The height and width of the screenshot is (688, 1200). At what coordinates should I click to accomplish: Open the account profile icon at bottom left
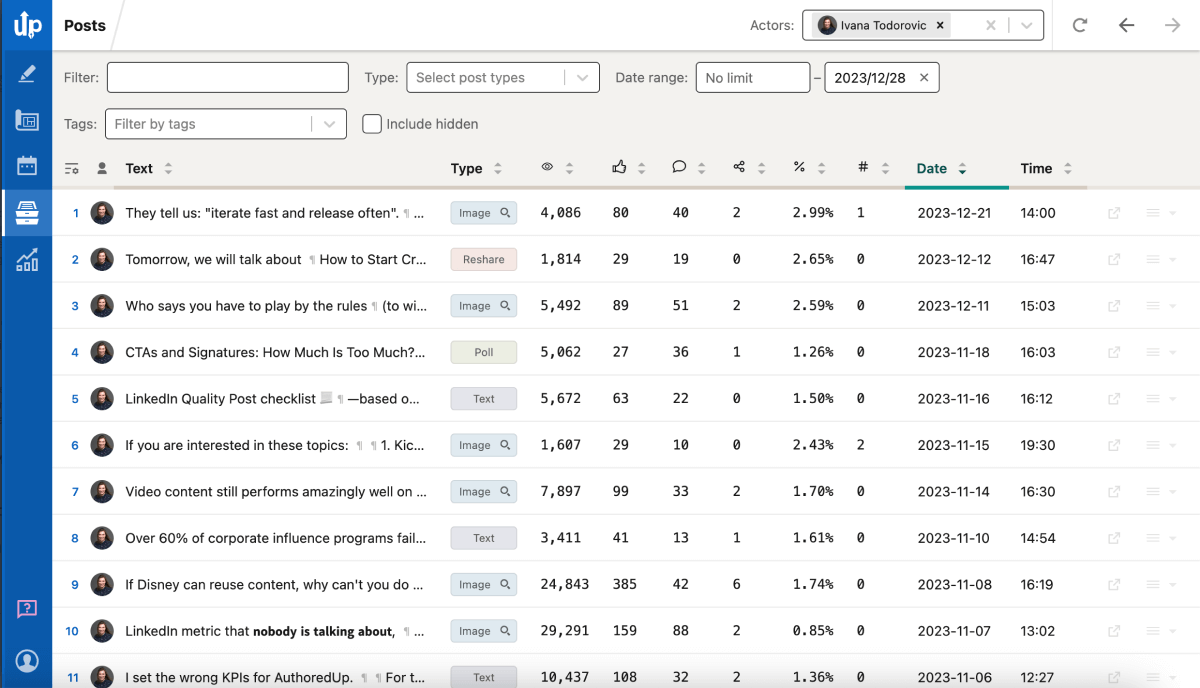tap(26, 661)
